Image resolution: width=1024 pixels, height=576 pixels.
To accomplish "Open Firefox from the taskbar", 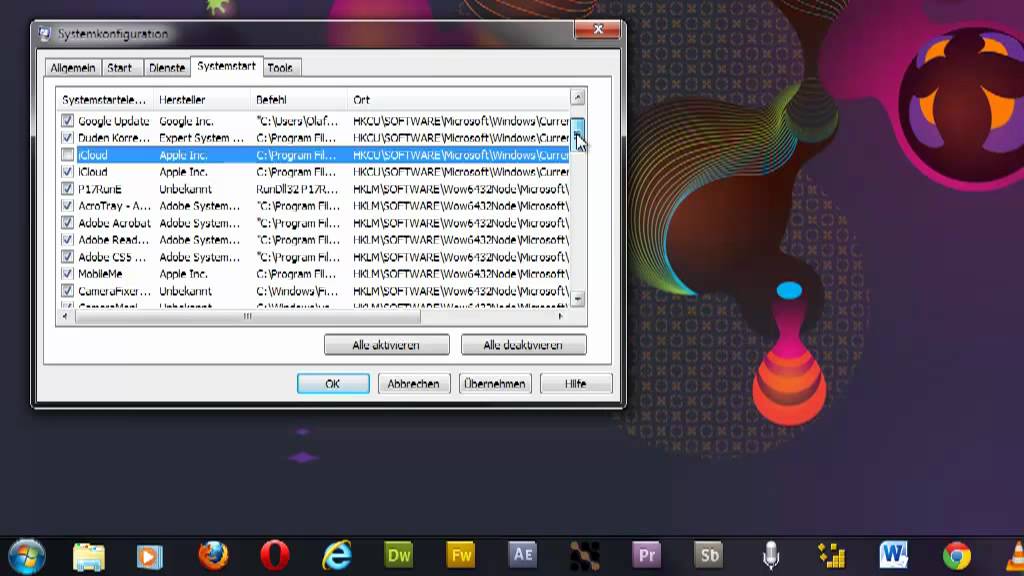I will click(x=213, y=556).
